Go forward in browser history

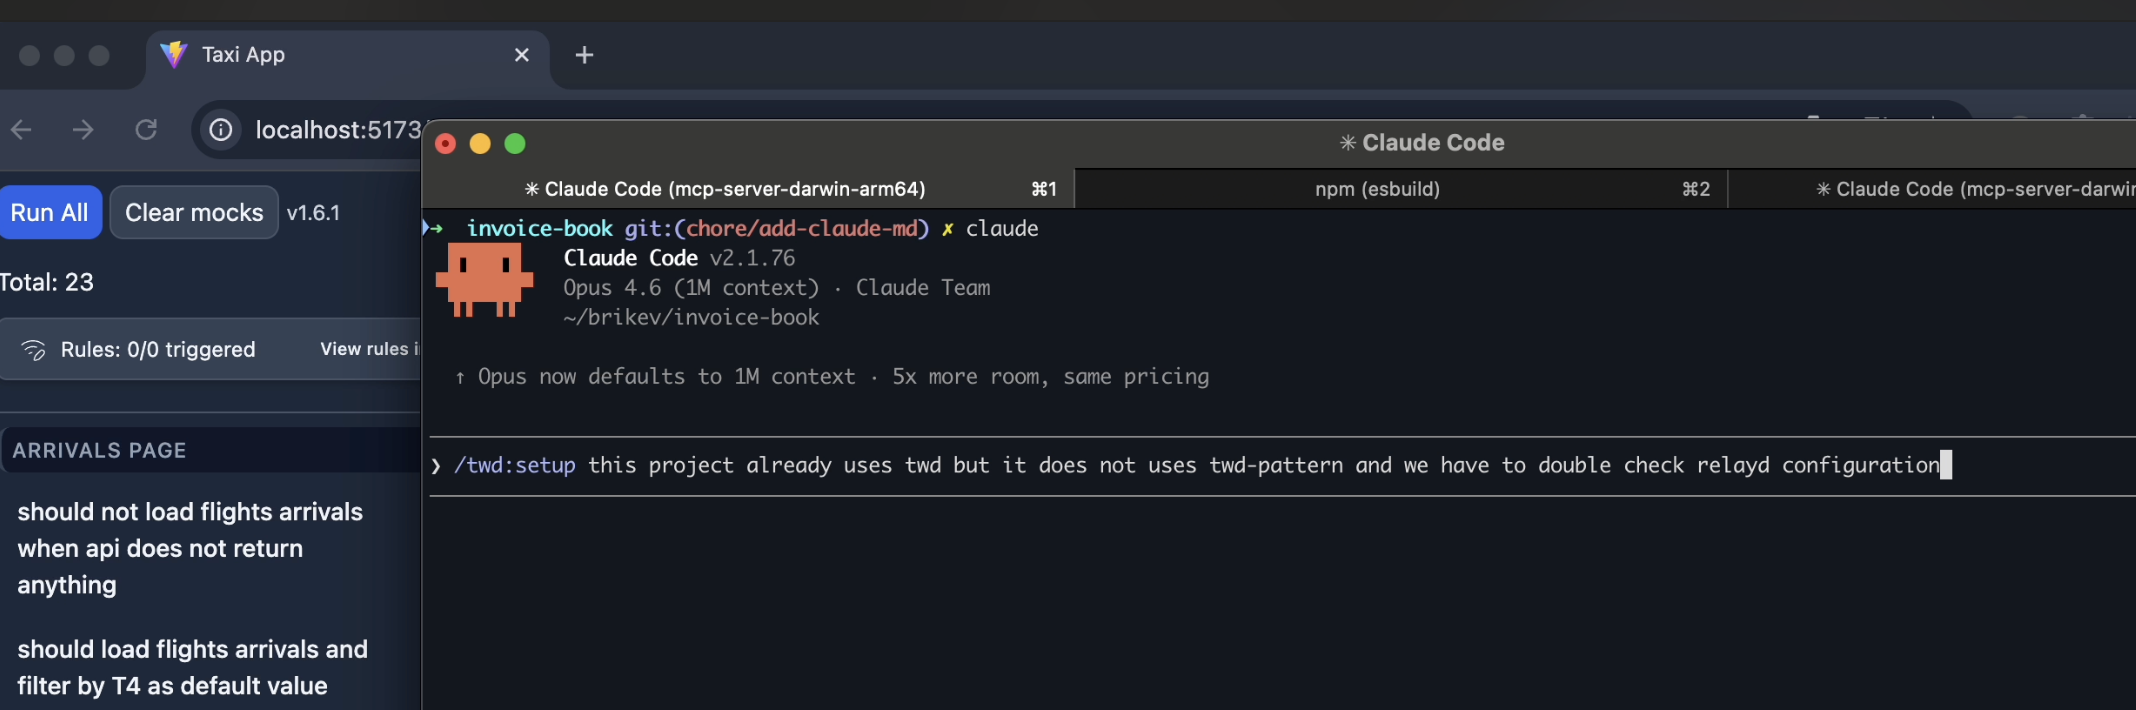(84, 130)
